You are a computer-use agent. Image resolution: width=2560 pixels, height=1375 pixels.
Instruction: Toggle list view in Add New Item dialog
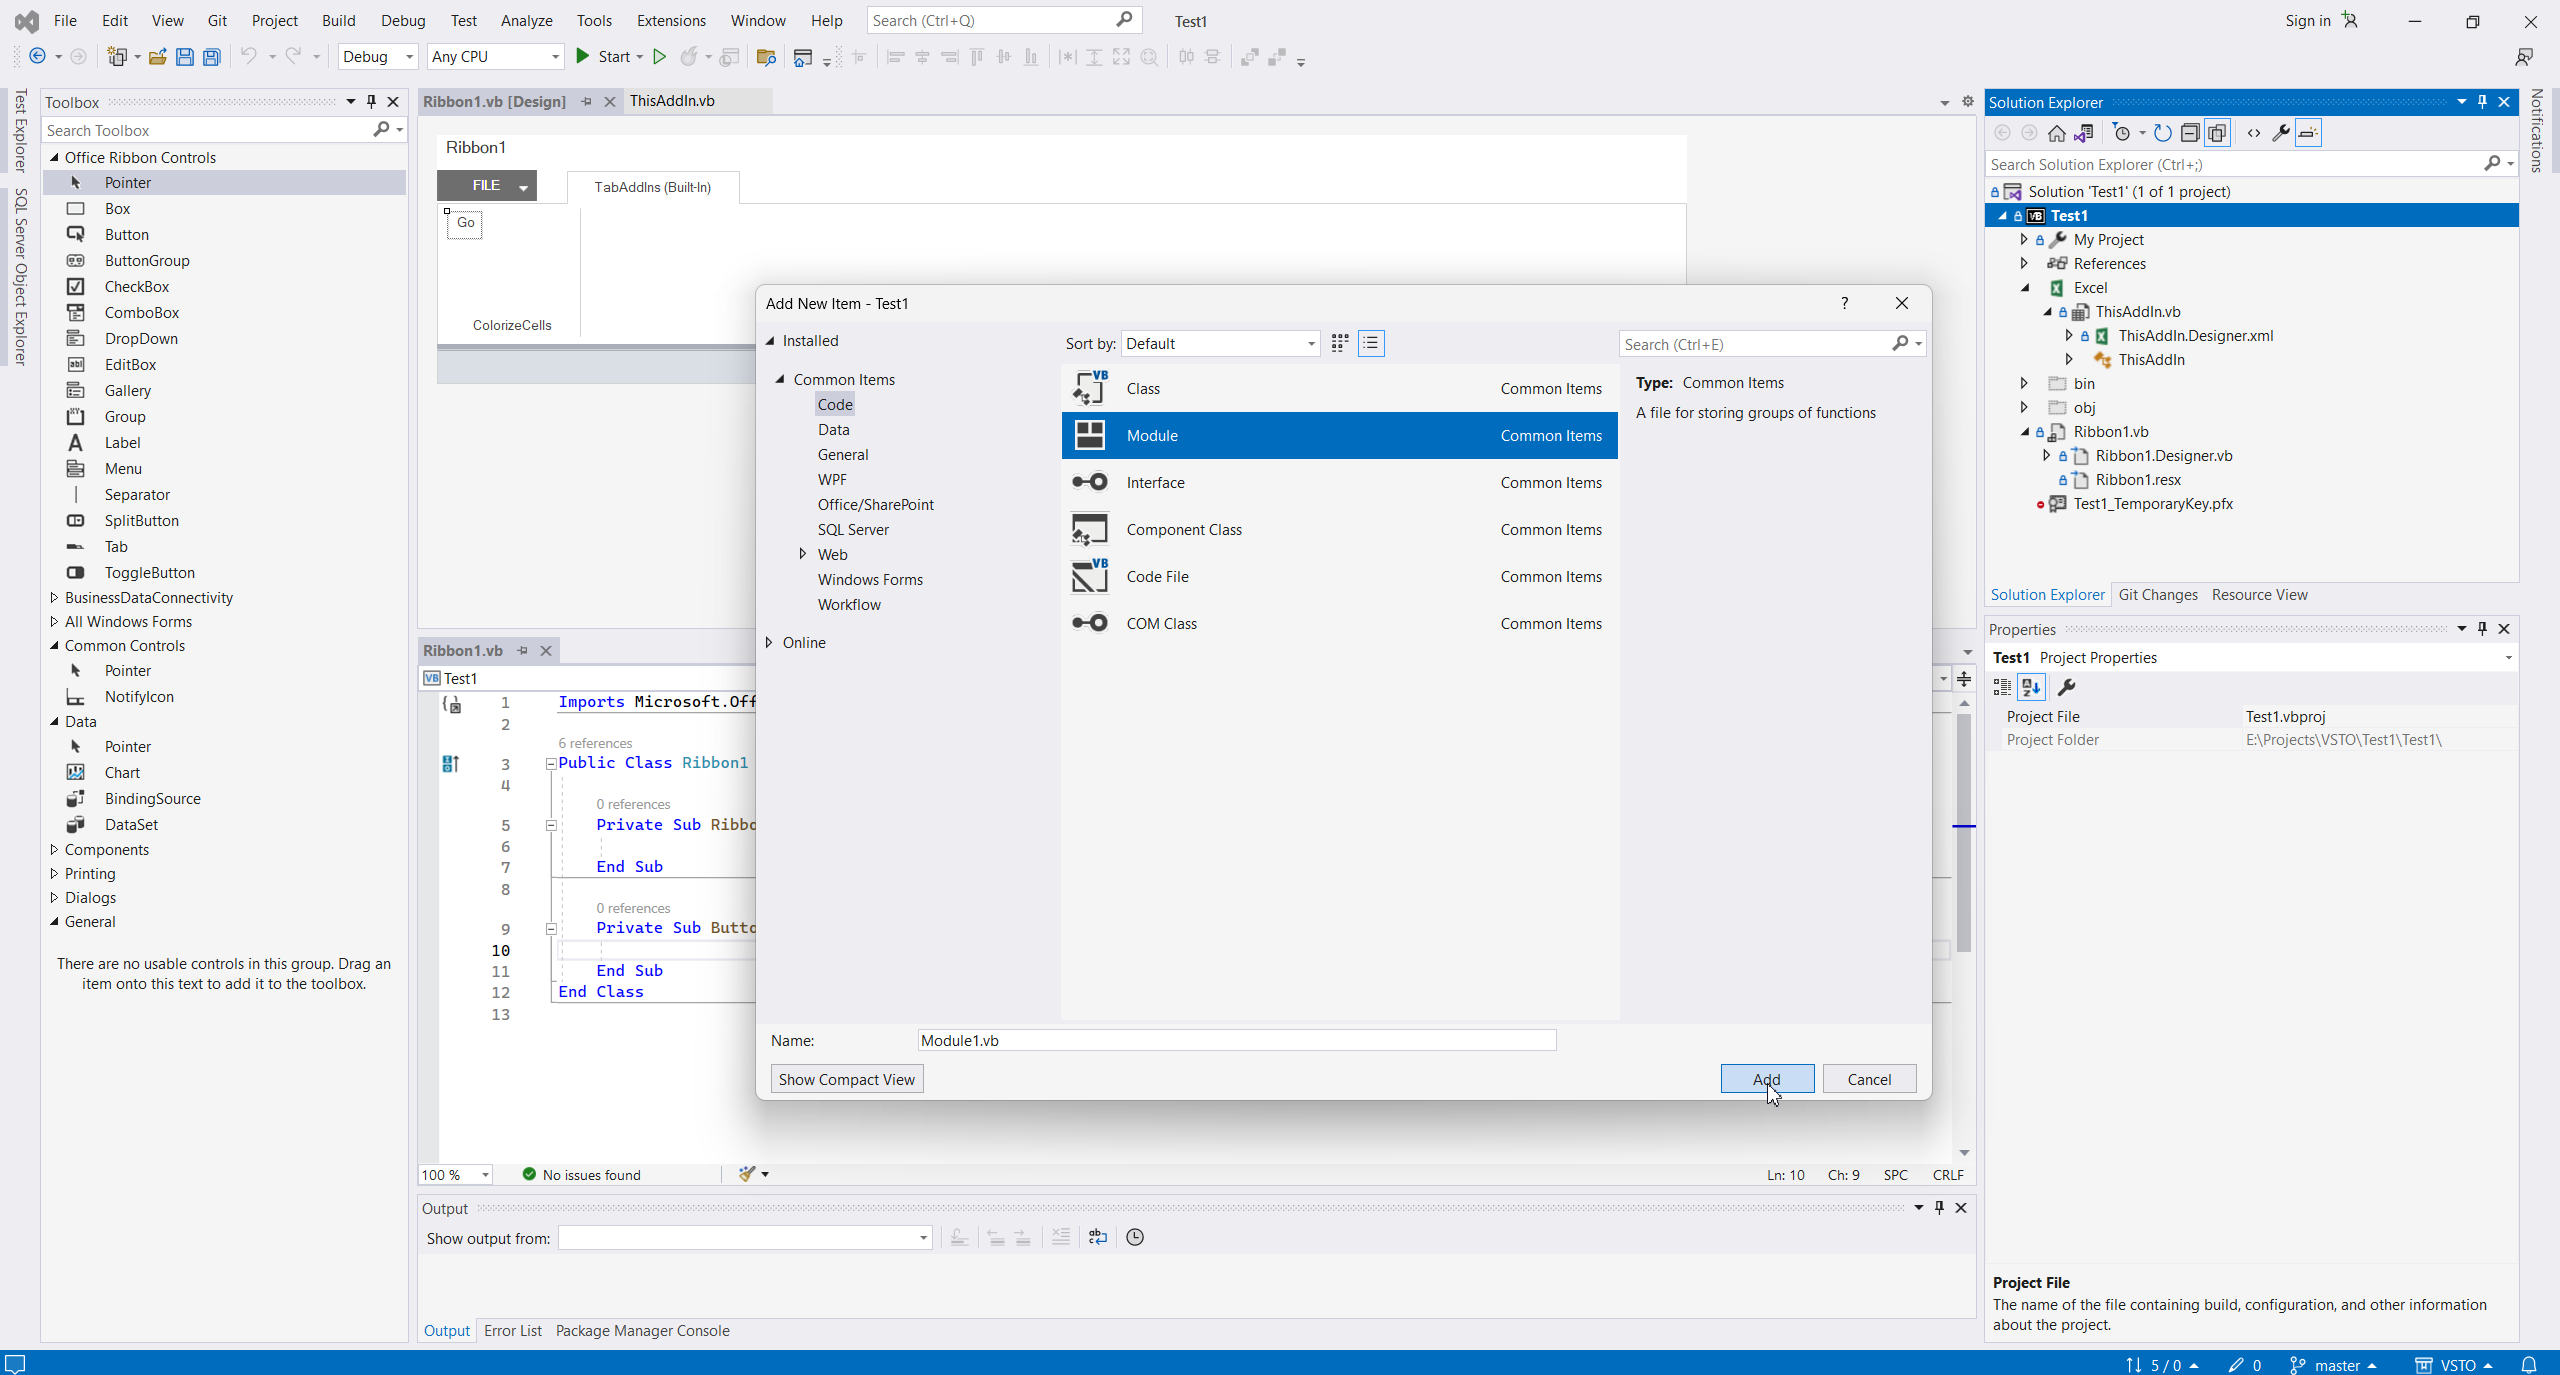pyautogui.click(x=1371, y=343)
